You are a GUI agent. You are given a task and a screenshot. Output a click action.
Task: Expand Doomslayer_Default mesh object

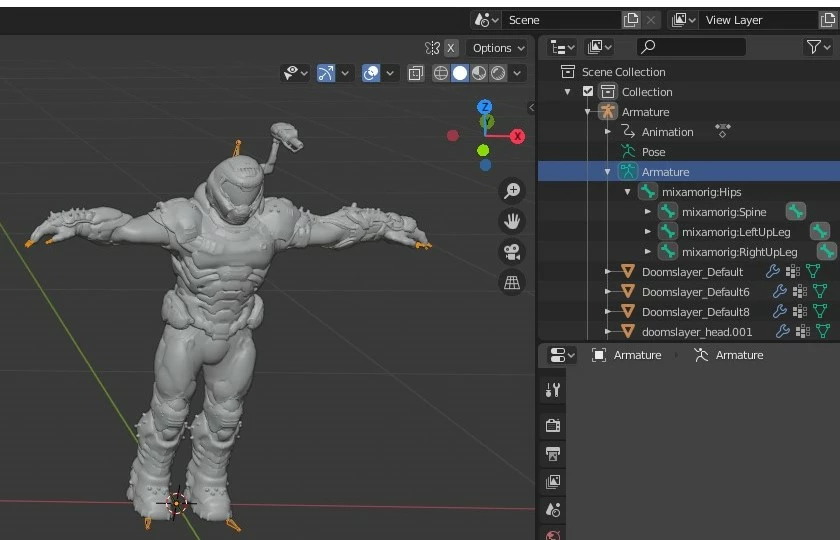pos(608,272)
